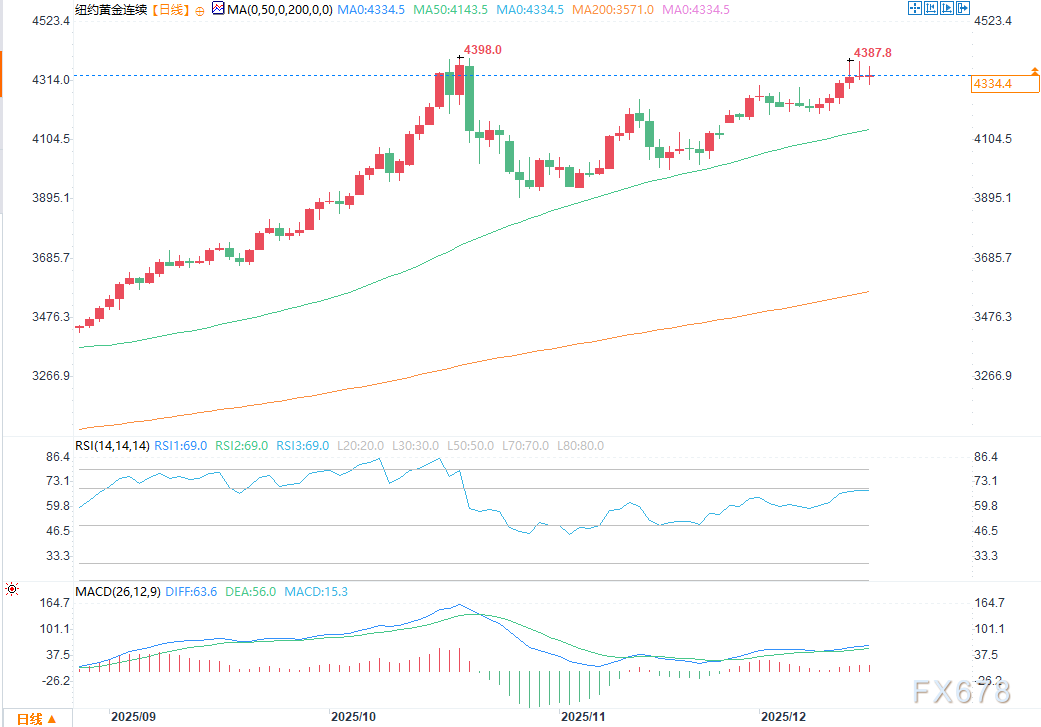Click the 纽约黄金连续 chart title
The height and width of the screenshot is (727, 1041).
109,9
